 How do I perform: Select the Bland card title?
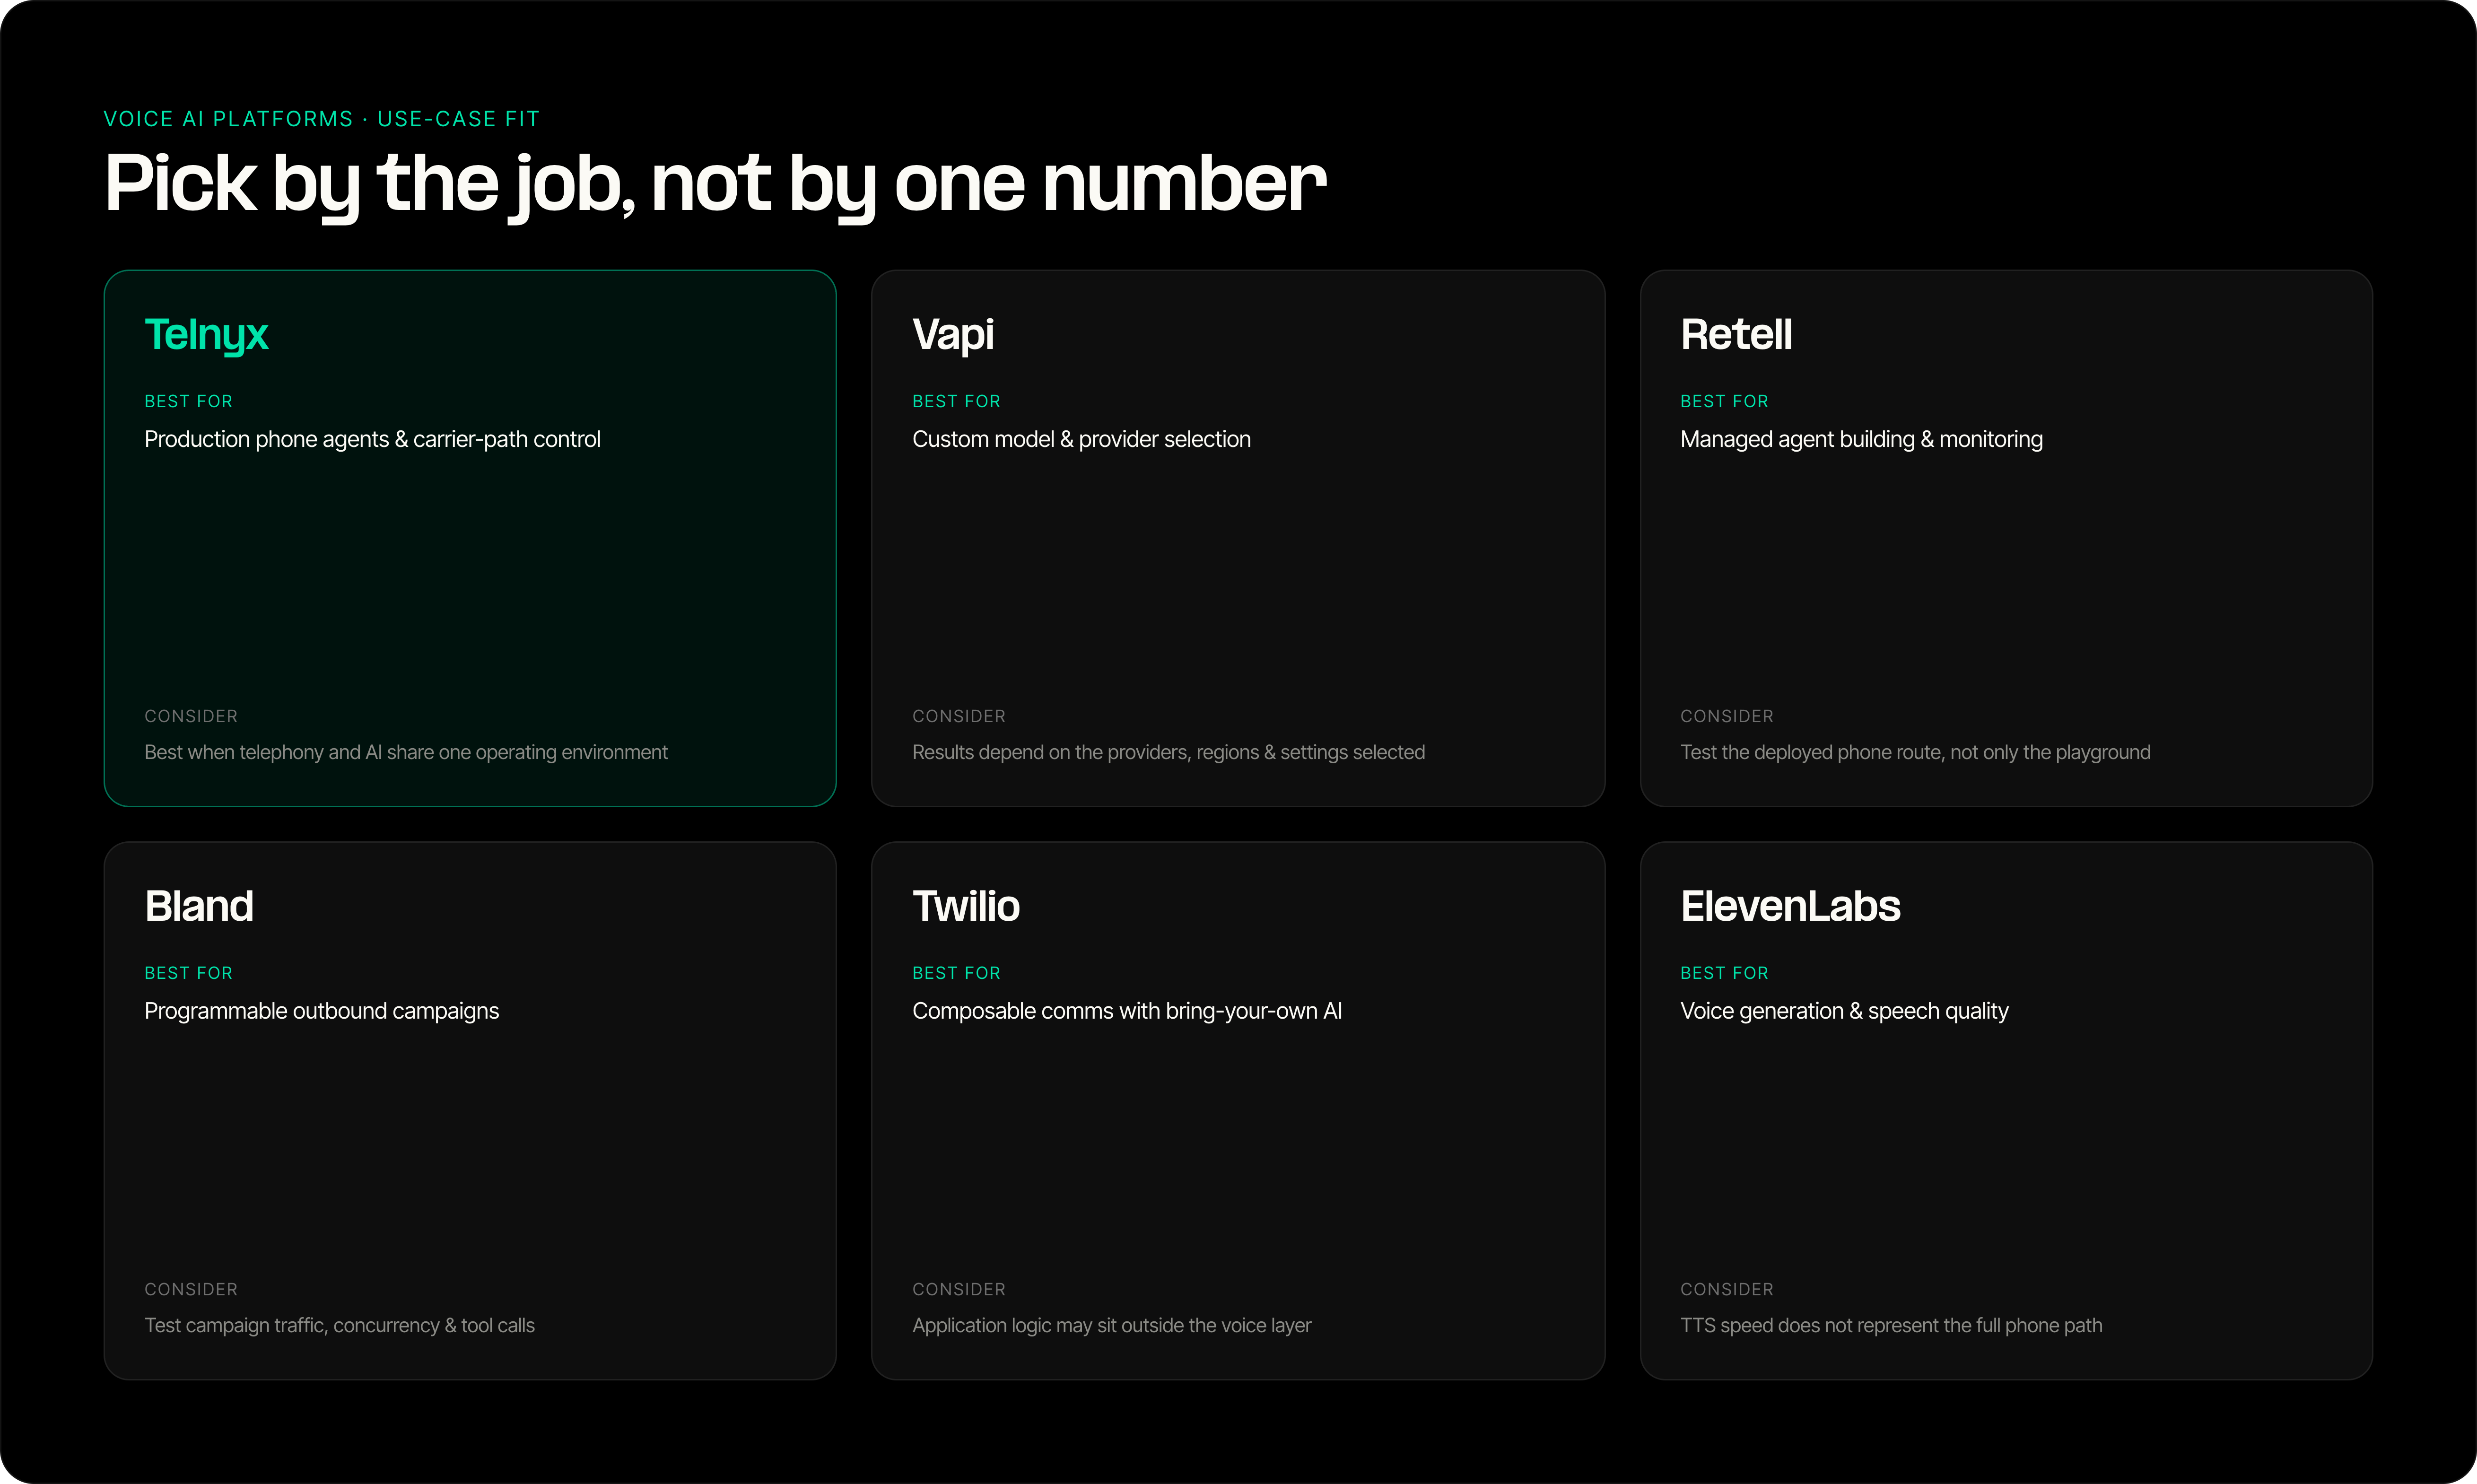[199, 906]
